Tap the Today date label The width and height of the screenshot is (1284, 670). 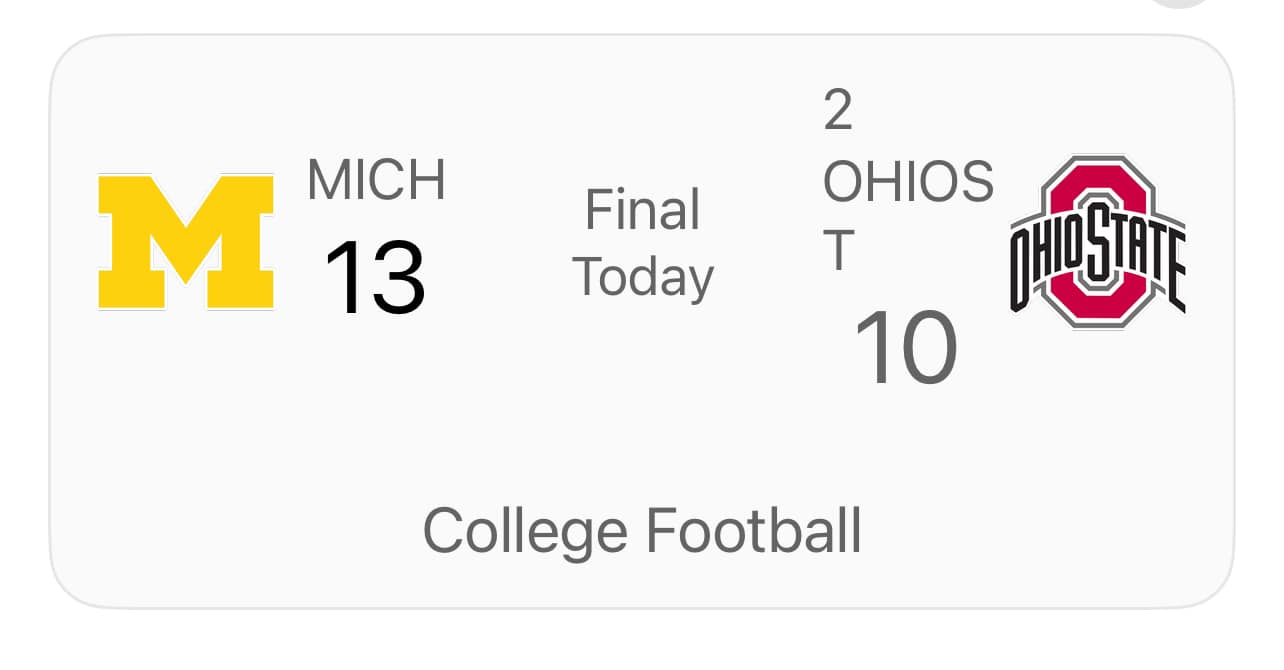(x=643, y=277)
